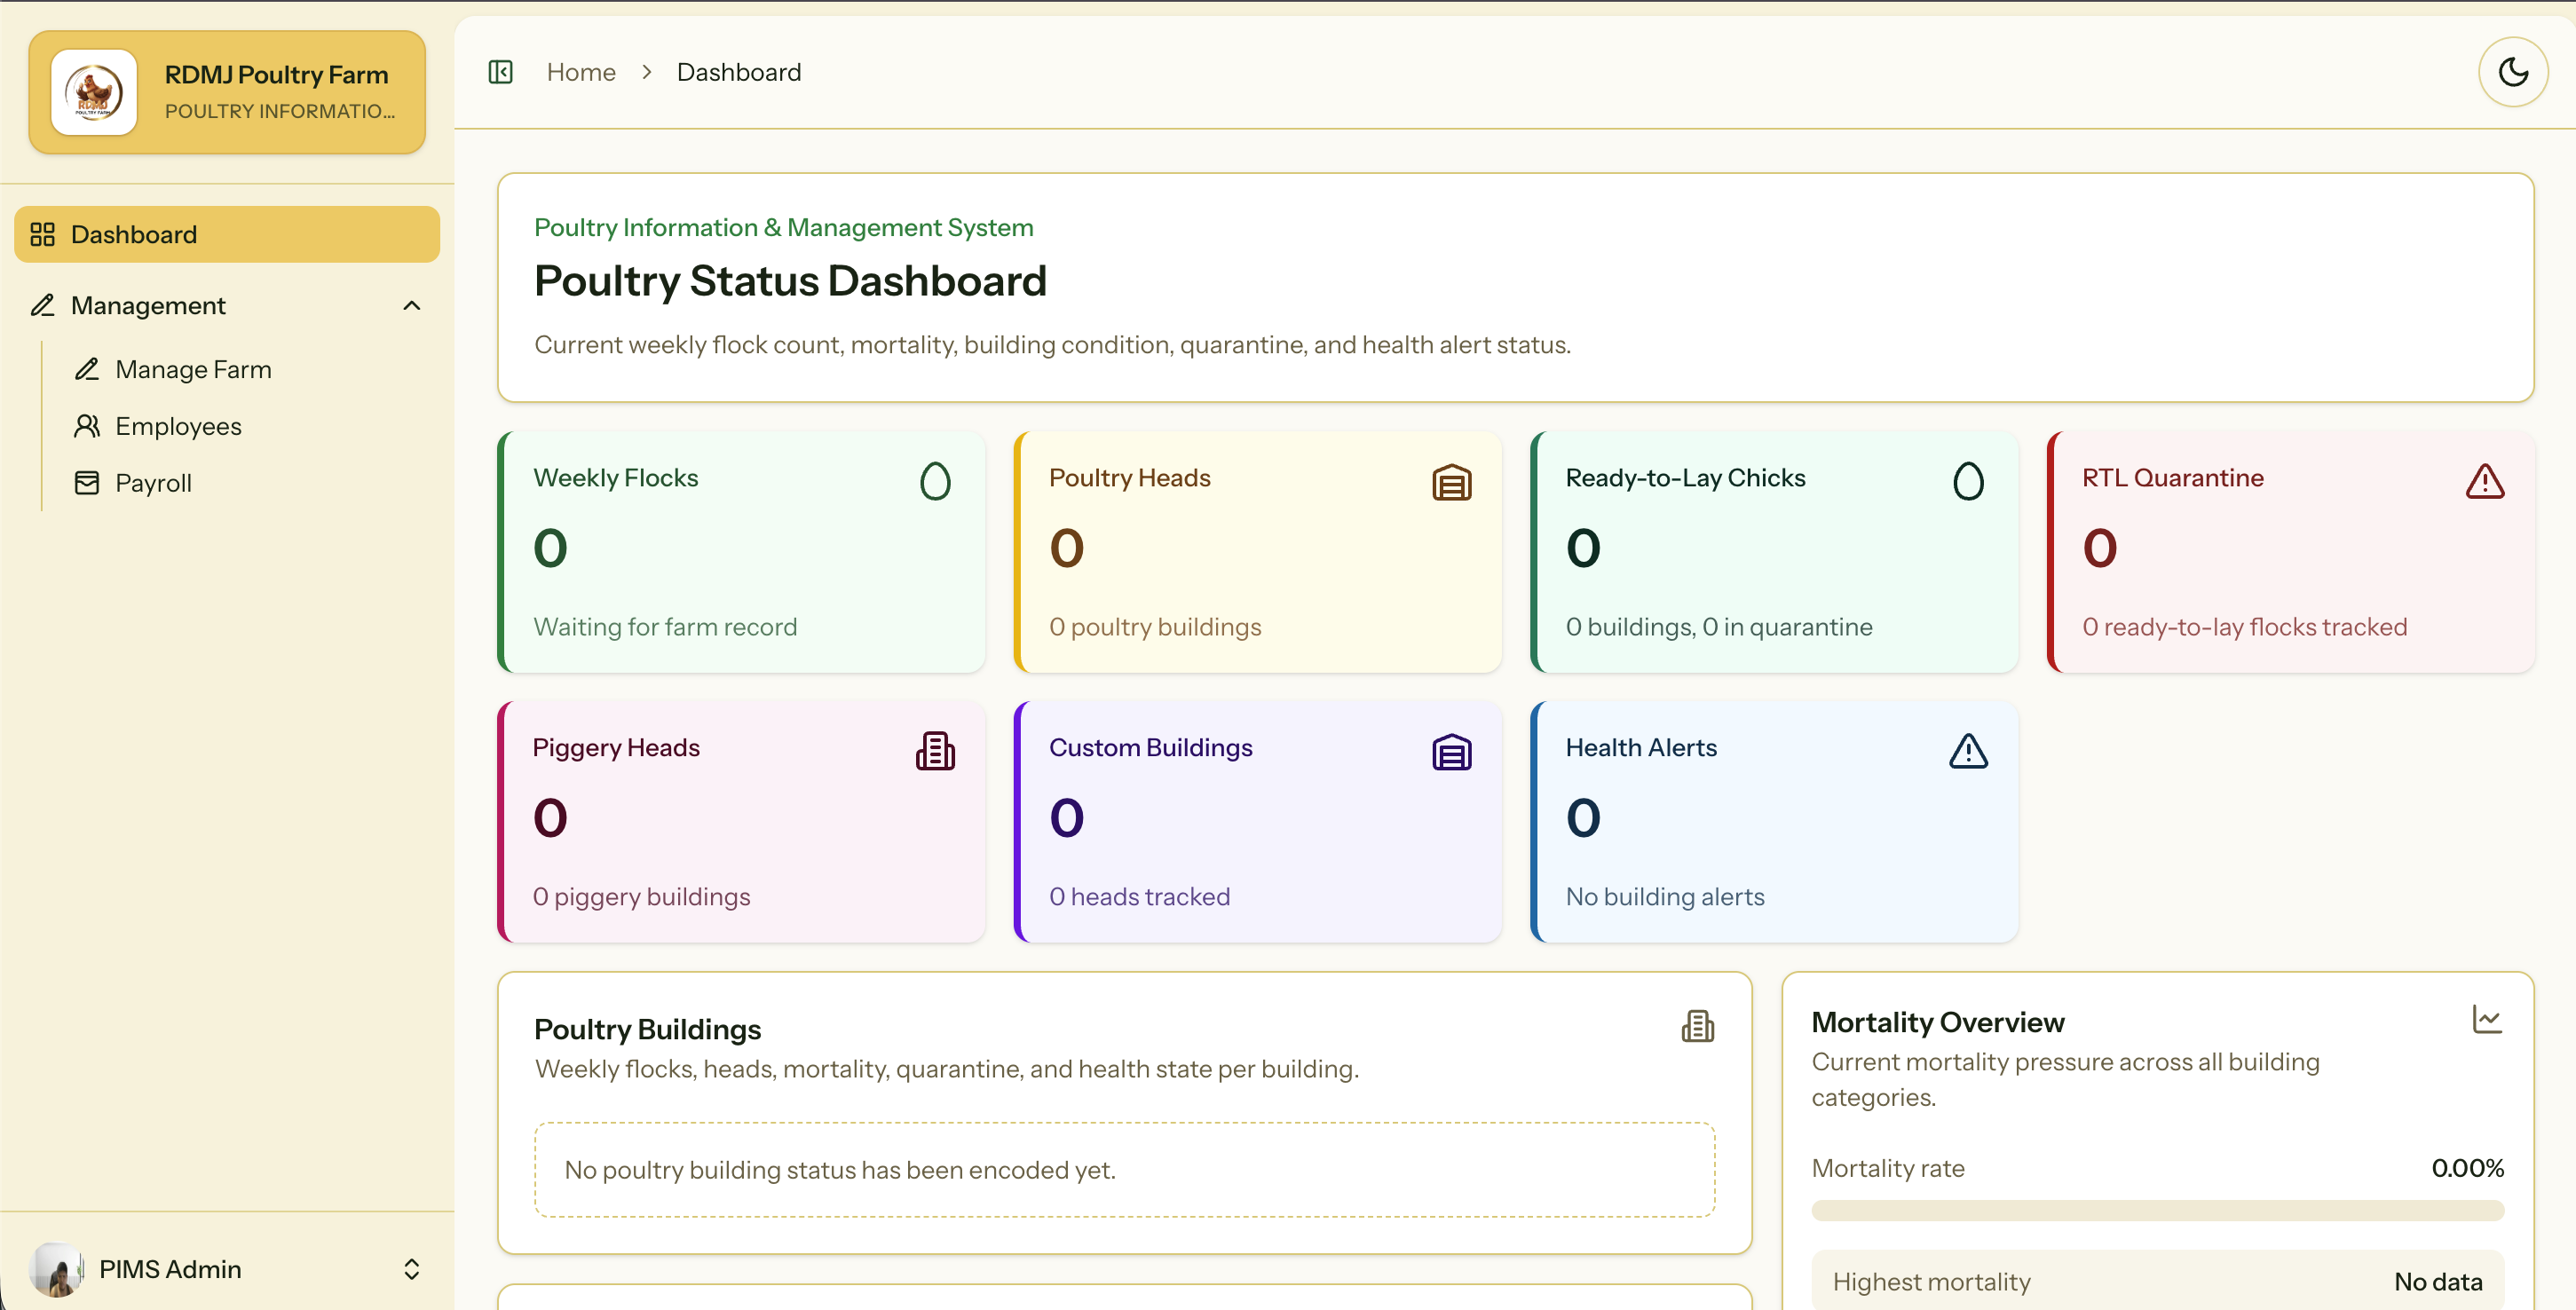Click the breadcrumb separator chevron

coord(647,72)
